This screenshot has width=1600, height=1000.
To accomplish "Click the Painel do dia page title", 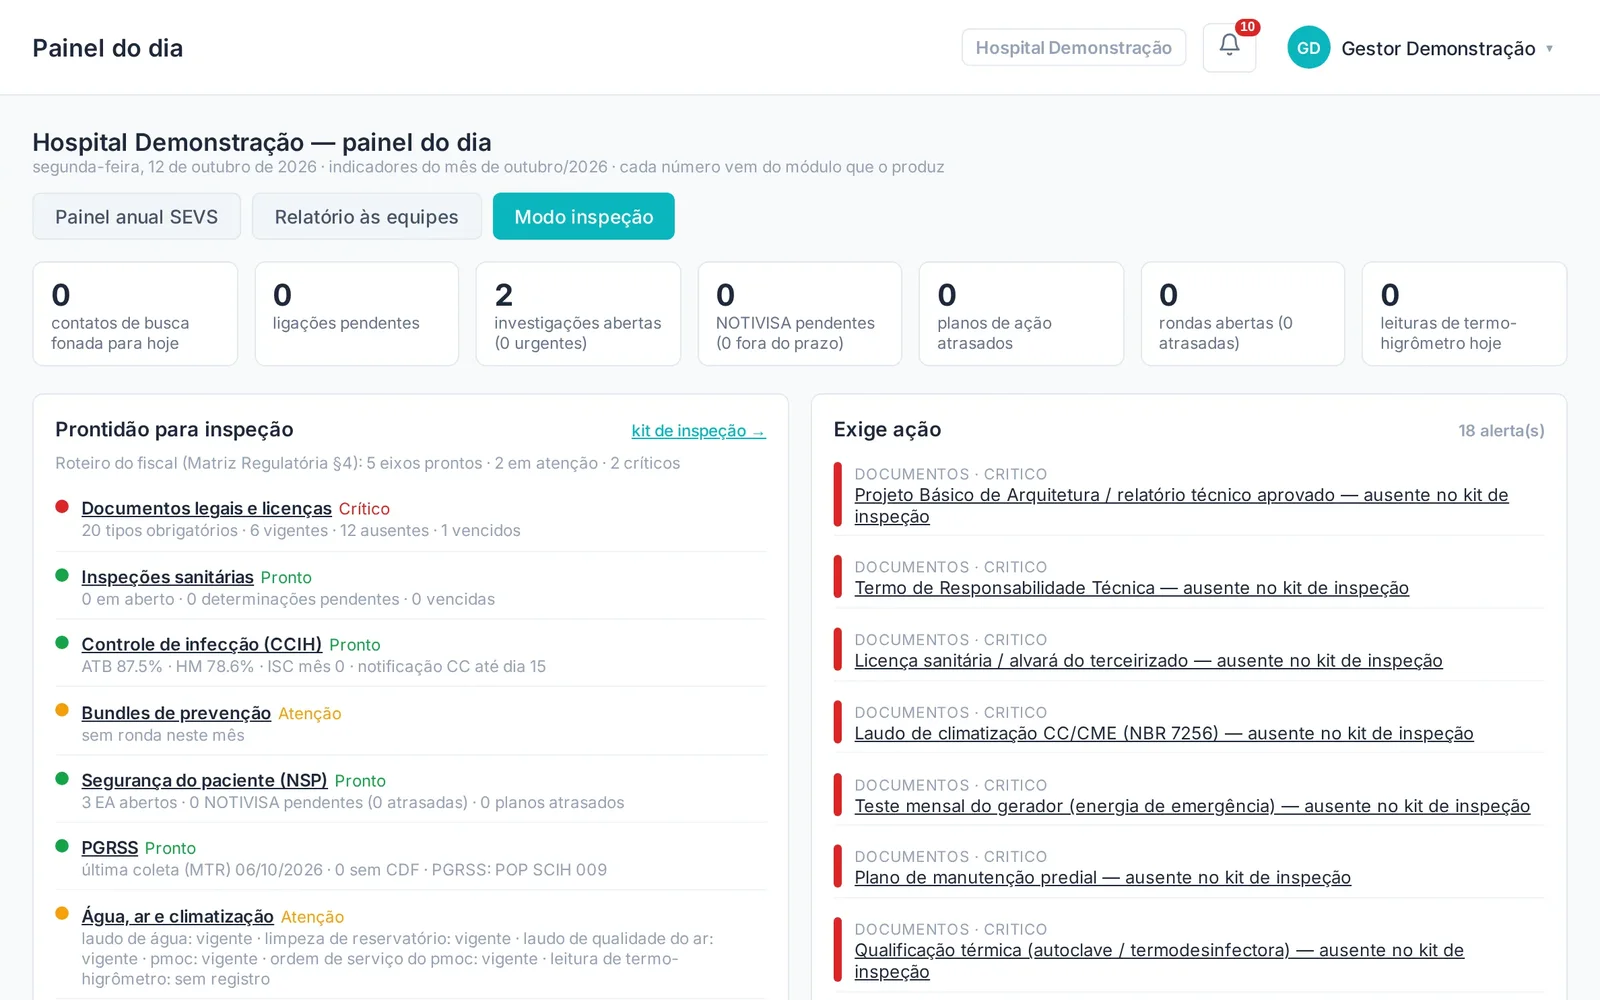I will (x=108, y=48).
